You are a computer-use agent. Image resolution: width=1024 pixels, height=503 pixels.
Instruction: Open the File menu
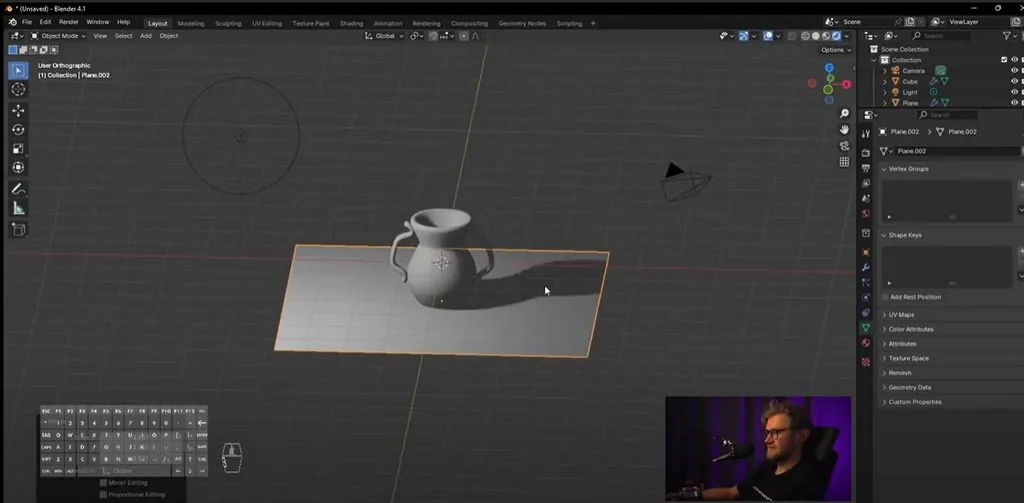coord(27,22)
